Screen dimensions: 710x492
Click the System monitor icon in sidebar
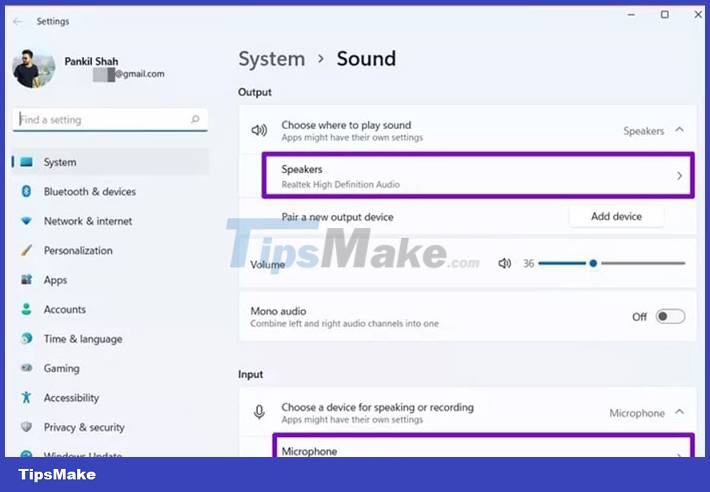coord(26,162)
